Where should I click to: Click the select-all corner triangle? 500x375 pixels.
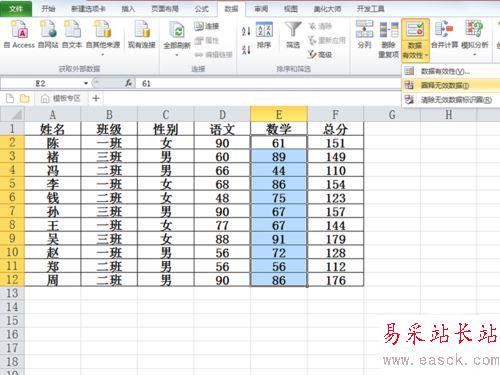pos(13,115)
